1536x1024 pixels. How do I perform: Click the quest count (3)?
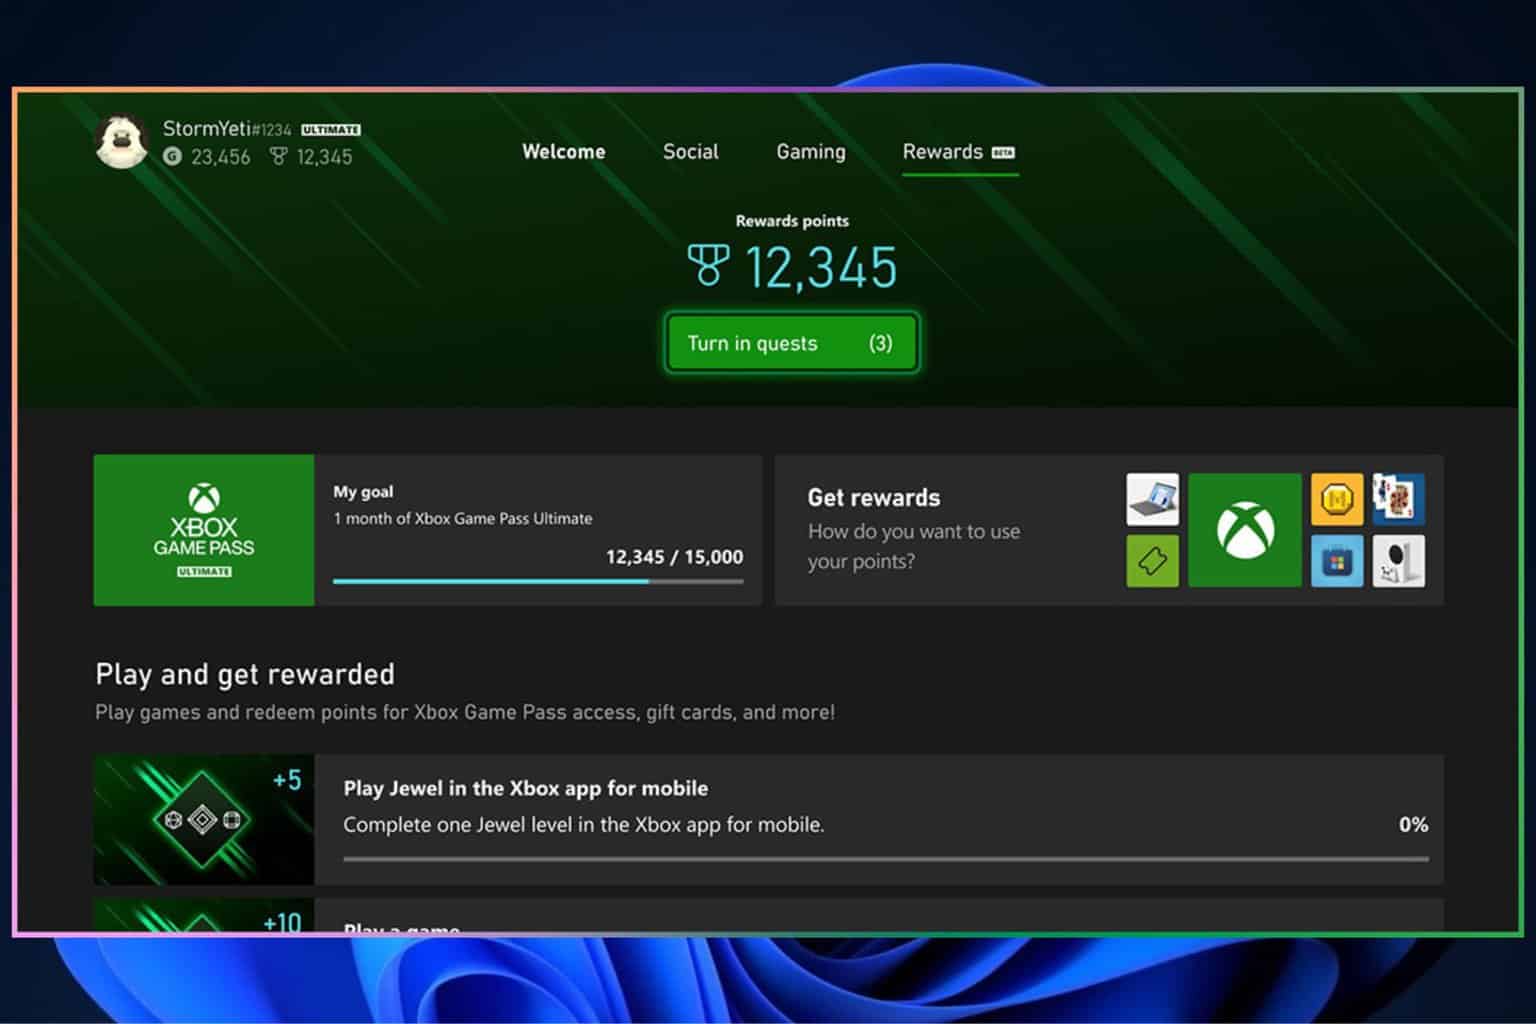(x=880, y=343)
